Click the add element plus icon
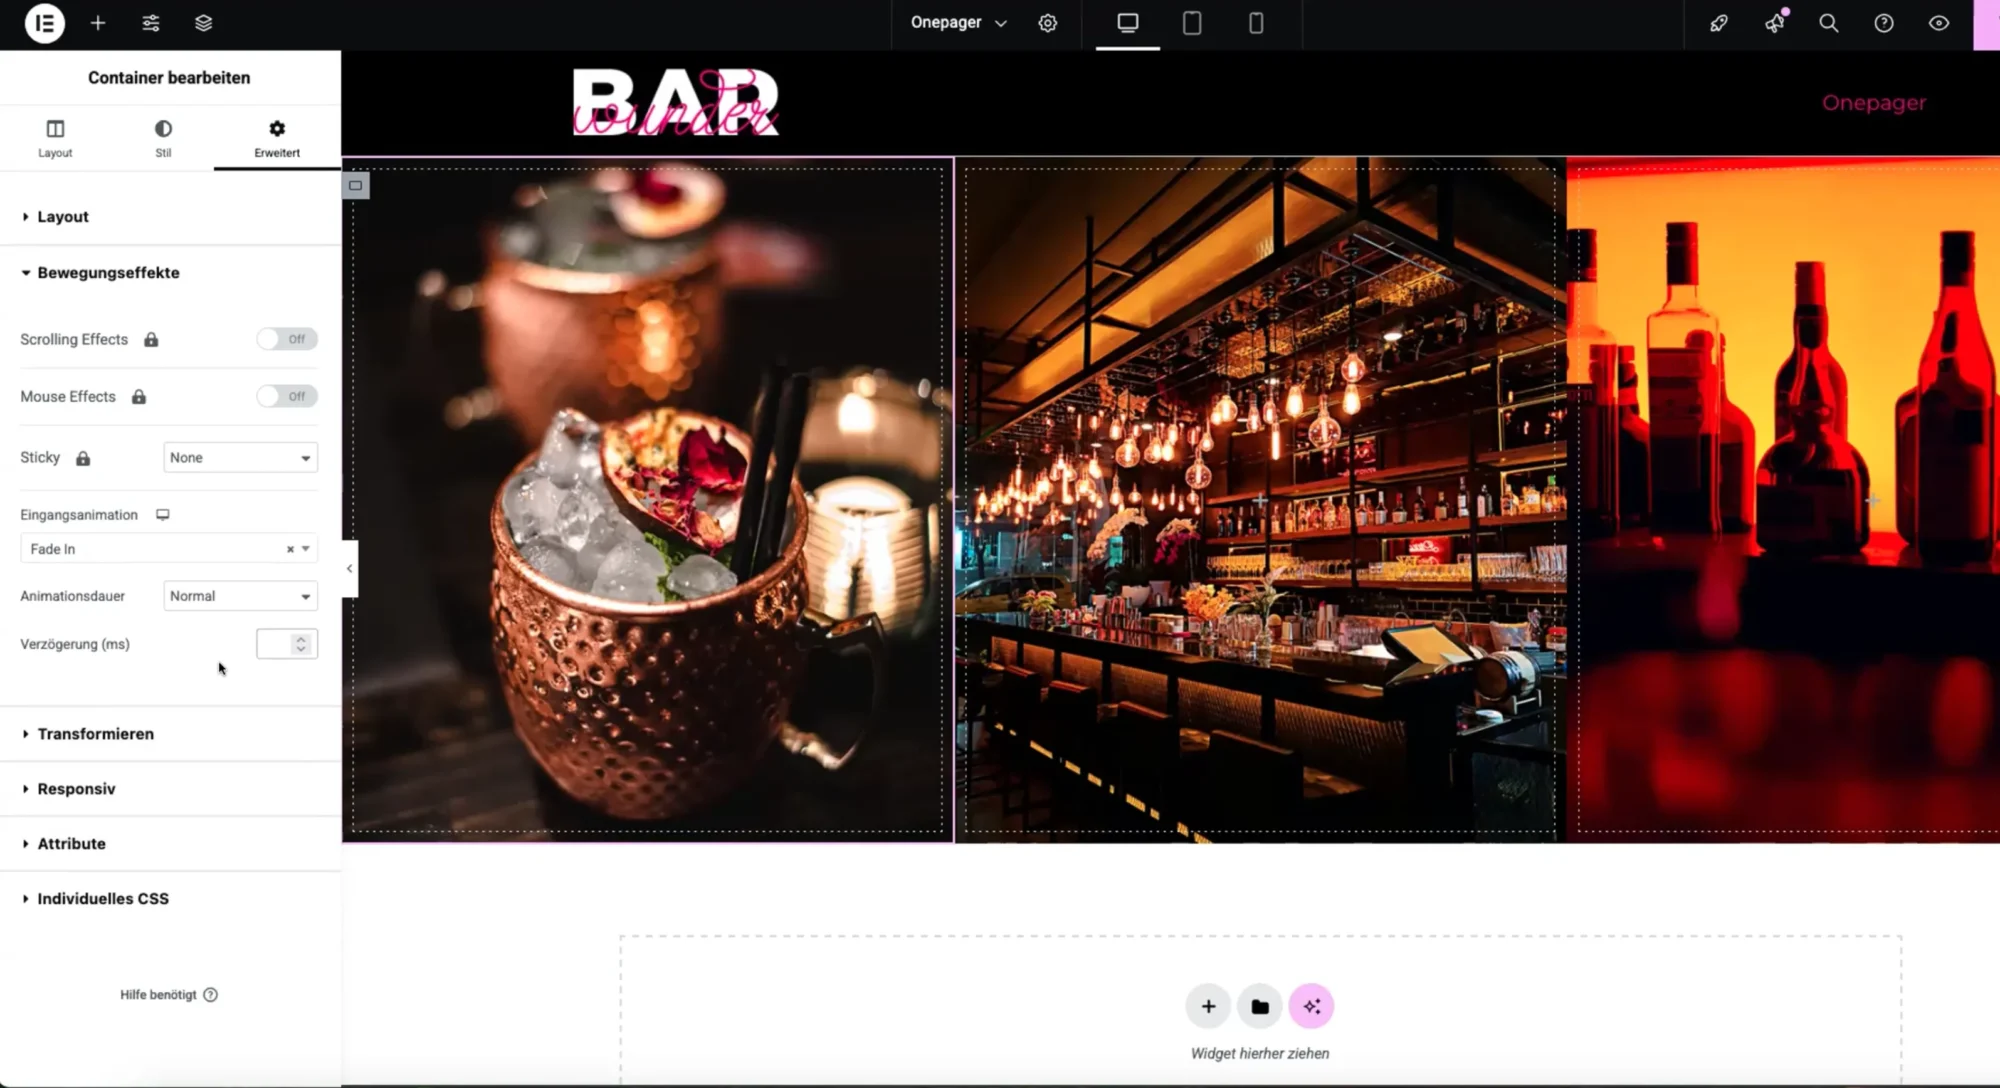The width and height of the screenshot is (2000, 1088). coord(98,23)
